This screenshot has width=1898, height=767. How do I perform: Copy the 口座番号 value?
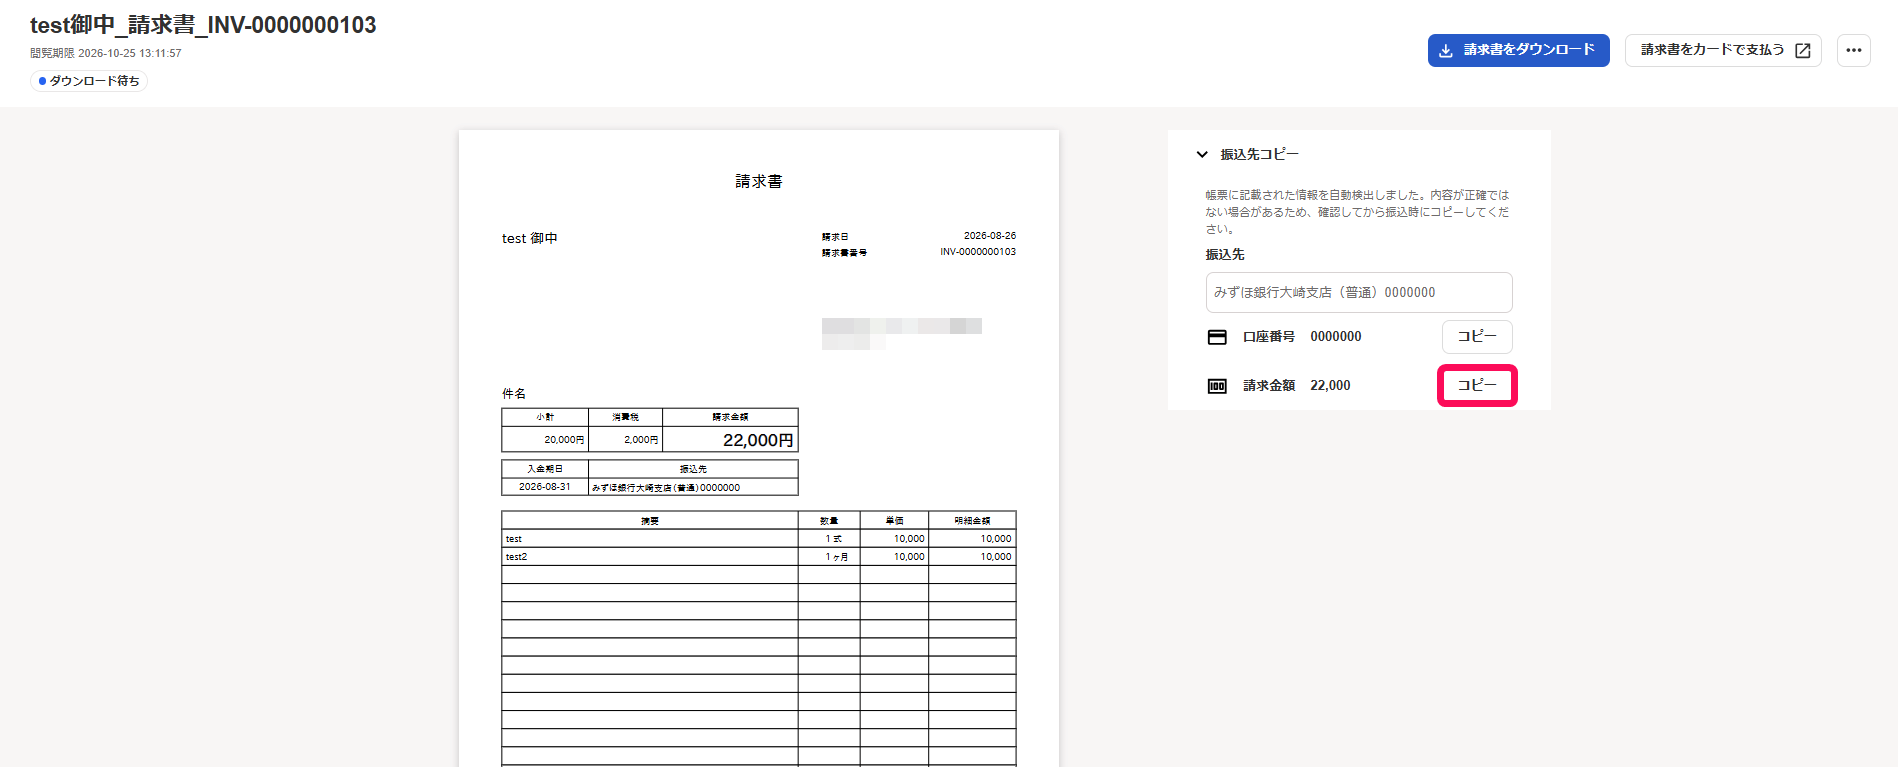pos(1477,337)
